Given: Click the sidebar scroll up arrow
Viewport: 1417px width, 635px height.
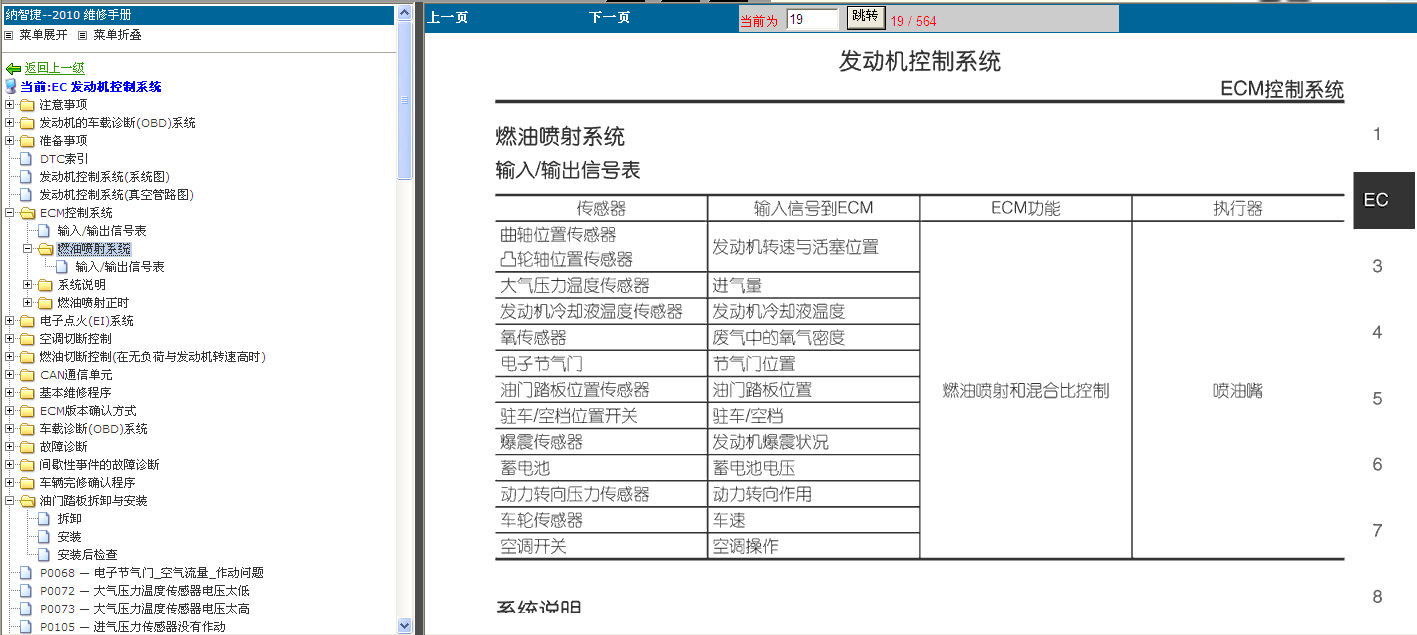Looking at the screenshot, I should pyautogui.click(x=405, y=13).
